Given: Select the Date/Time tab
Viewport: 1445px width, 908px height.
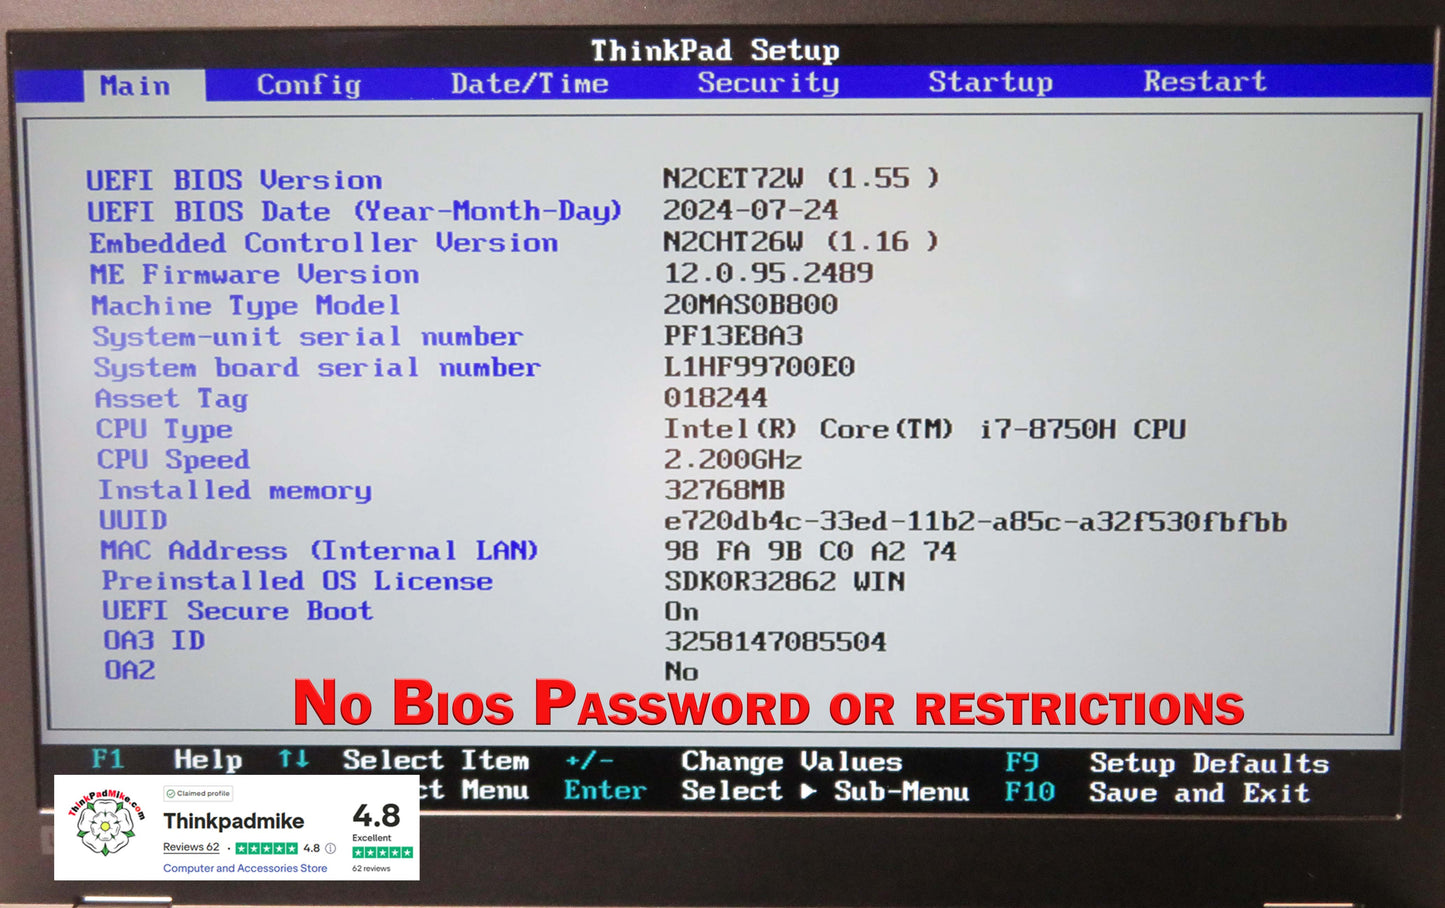Looking at the screenshot, I should [x=529, y=84].
